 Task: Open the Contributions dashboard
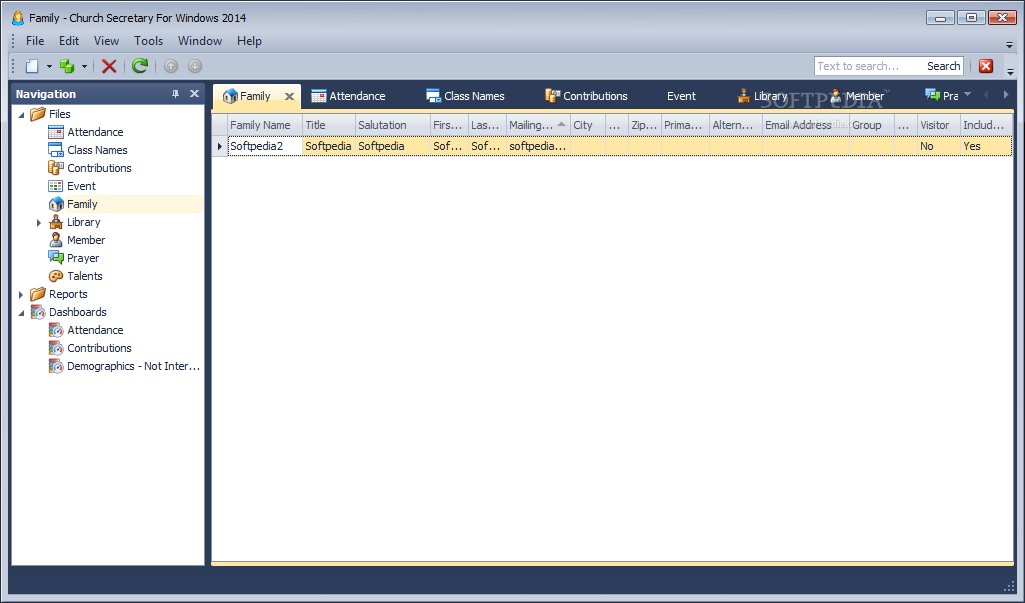tap(99, 348)
